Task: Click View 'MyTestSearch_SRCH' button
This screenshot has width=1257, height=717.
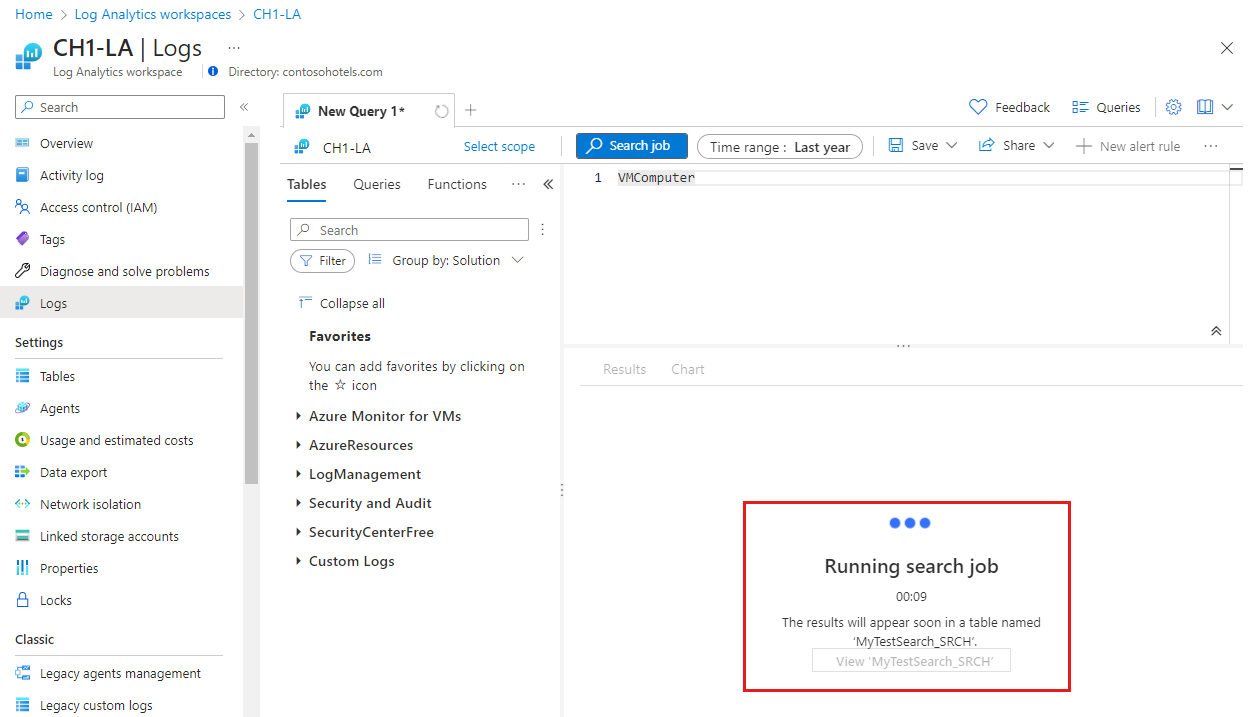Action: tap(911, 661)
